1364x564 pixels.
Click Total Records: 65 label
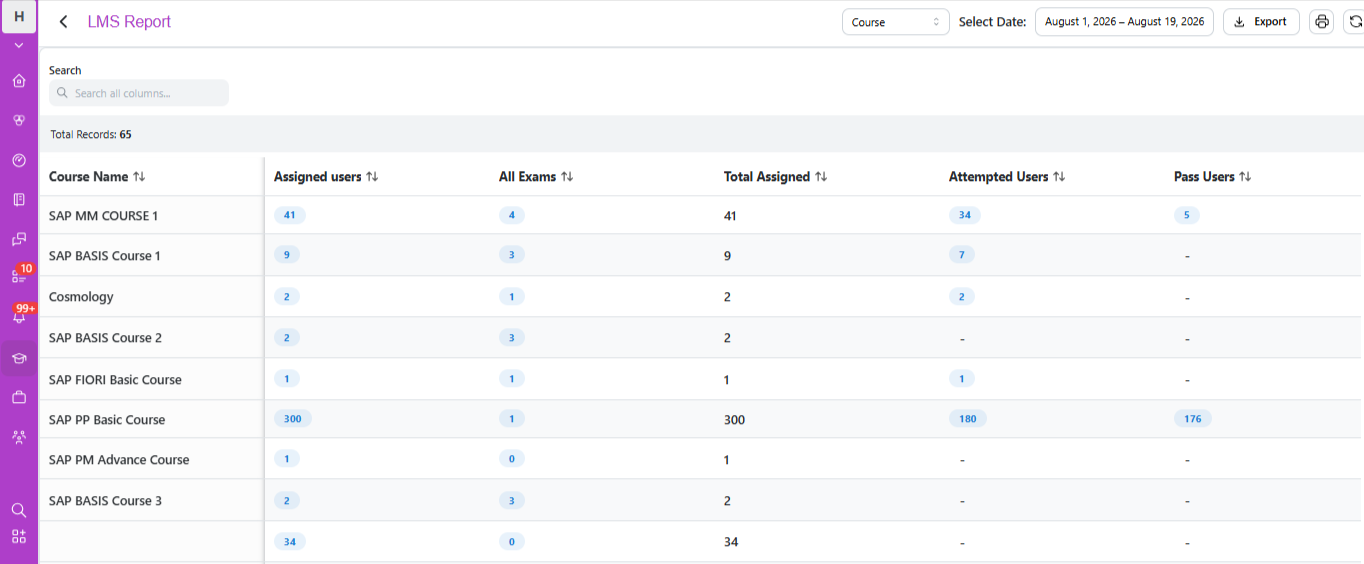click(91, 134)
